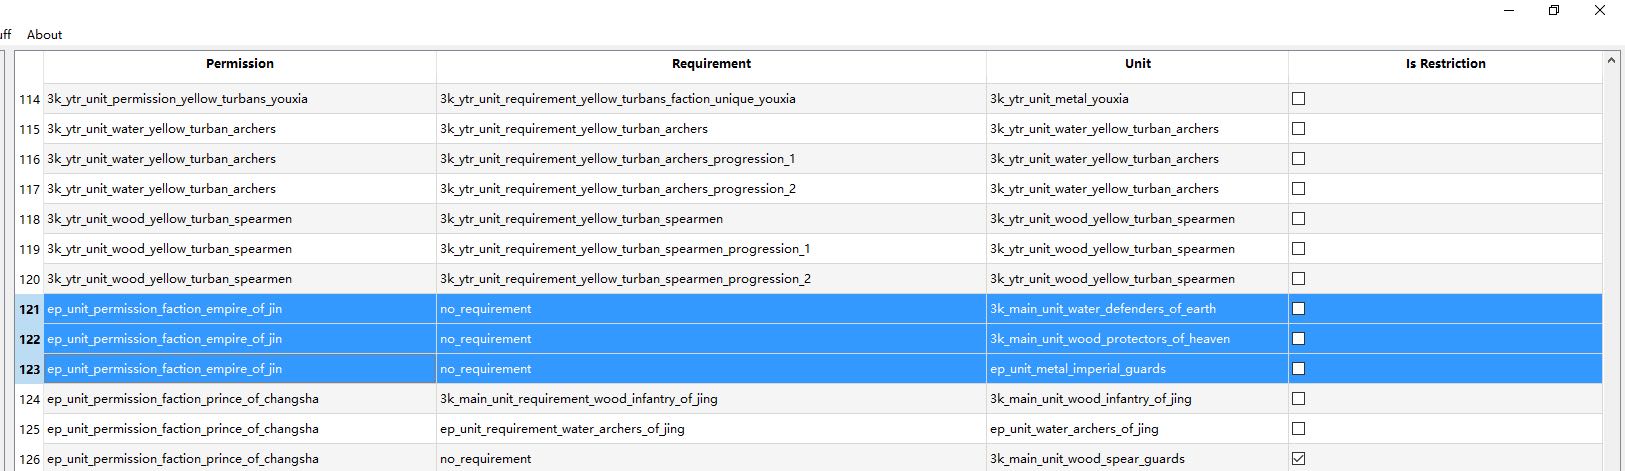The image size is (1625, 471).
Task: Close the window with X icon
Action: pos(1600,11)
